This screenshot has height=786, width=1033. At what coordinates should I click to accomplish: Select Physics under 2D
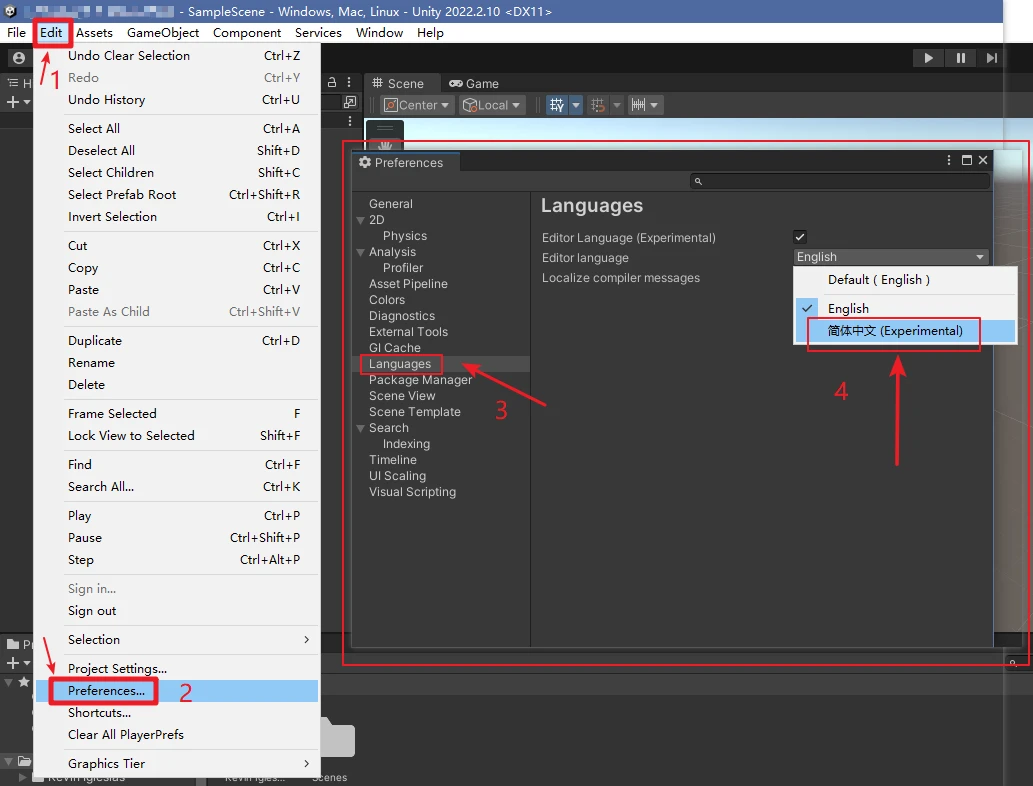click(x=405, y=236)
